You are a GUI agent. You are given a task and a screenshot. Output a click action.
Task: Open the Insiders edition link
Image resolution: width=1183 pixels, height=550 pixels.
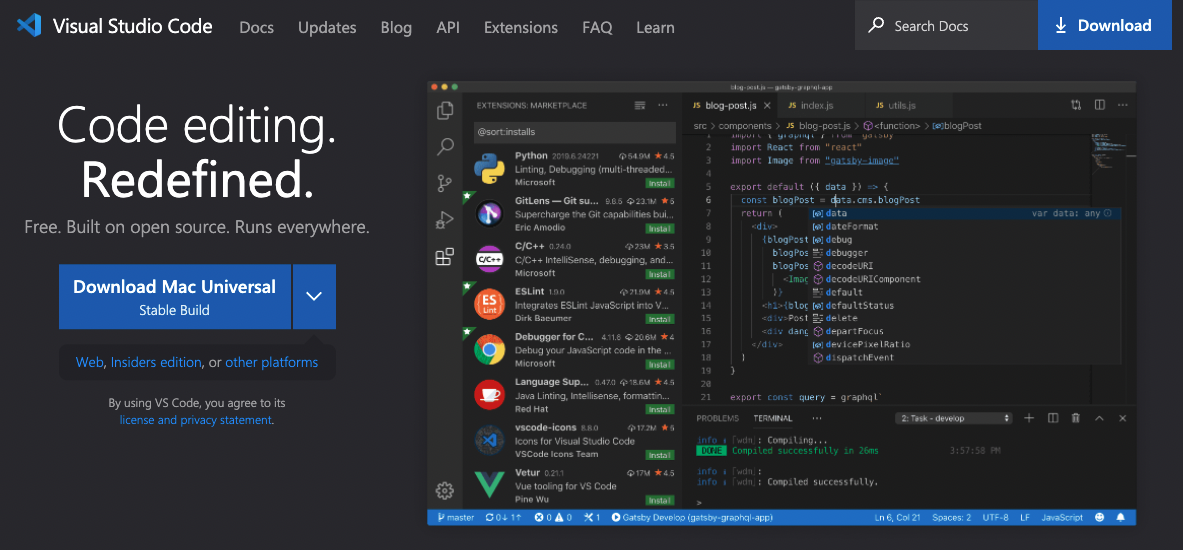156,362
